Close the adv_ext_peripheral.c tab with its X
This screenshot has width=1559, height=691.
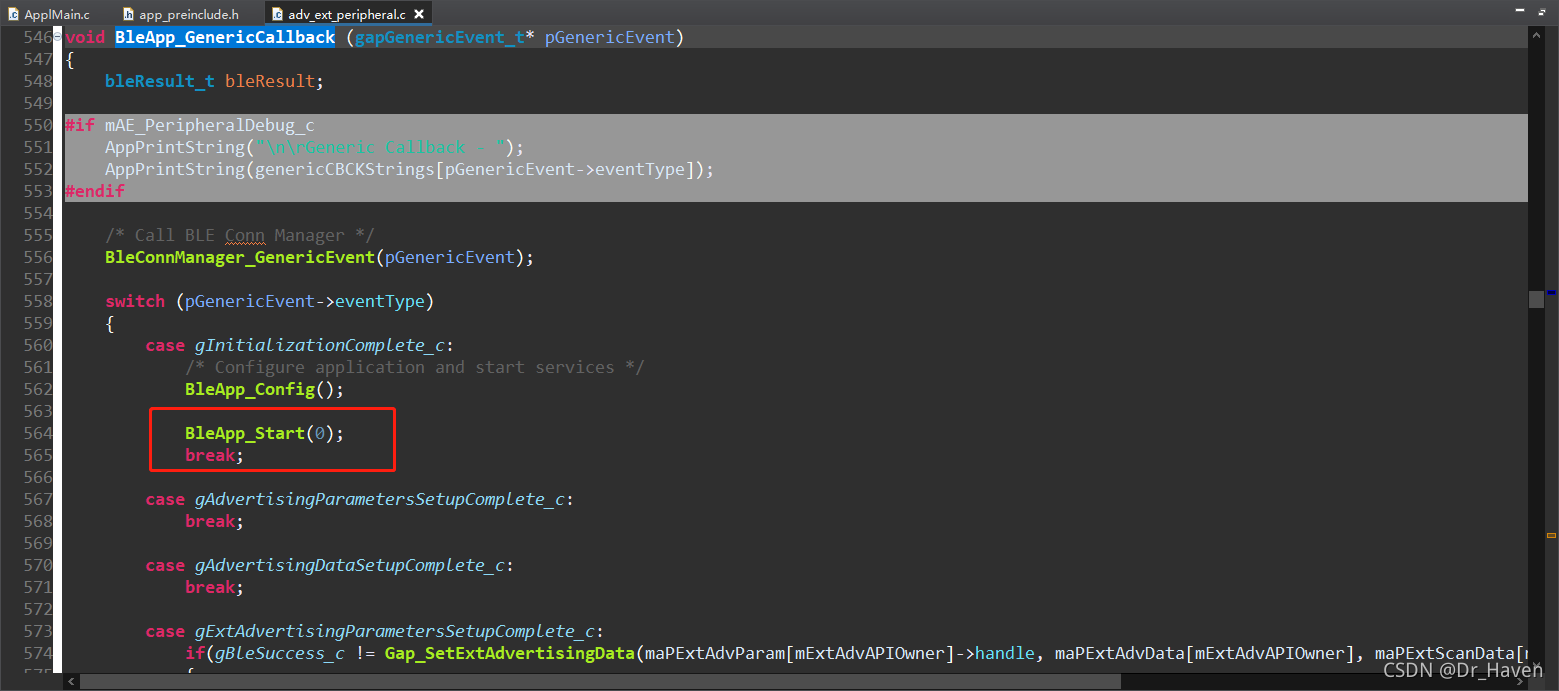point(419,15)
